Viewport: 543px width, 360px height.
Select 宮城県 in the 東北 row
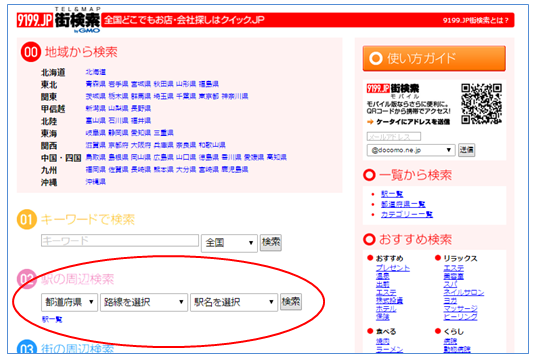coord(141,84)
